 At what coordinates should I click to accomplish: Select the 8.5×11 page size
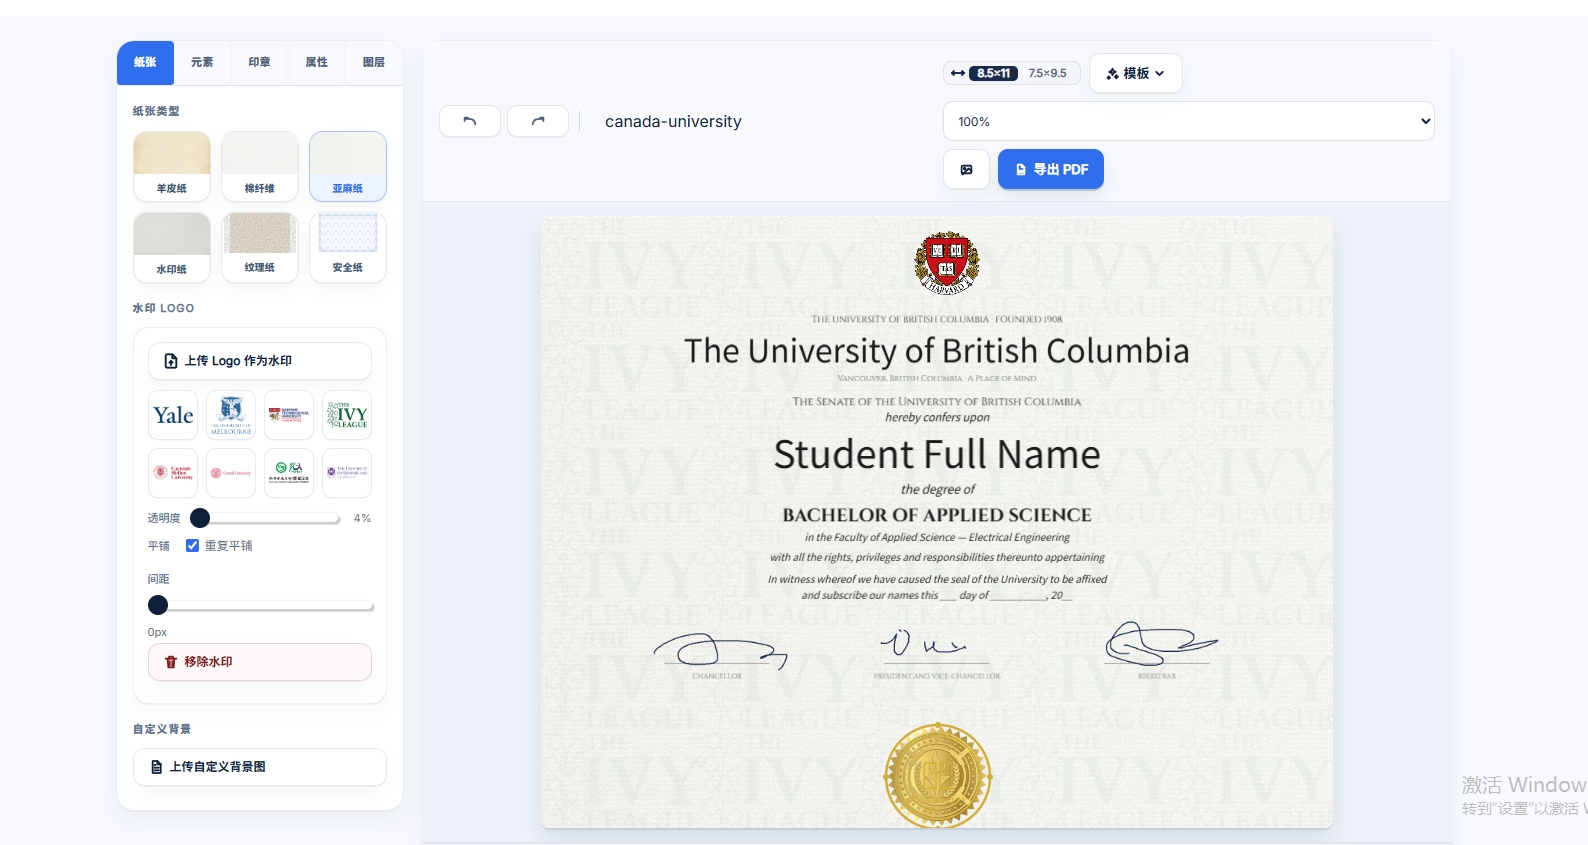point(993,73)
